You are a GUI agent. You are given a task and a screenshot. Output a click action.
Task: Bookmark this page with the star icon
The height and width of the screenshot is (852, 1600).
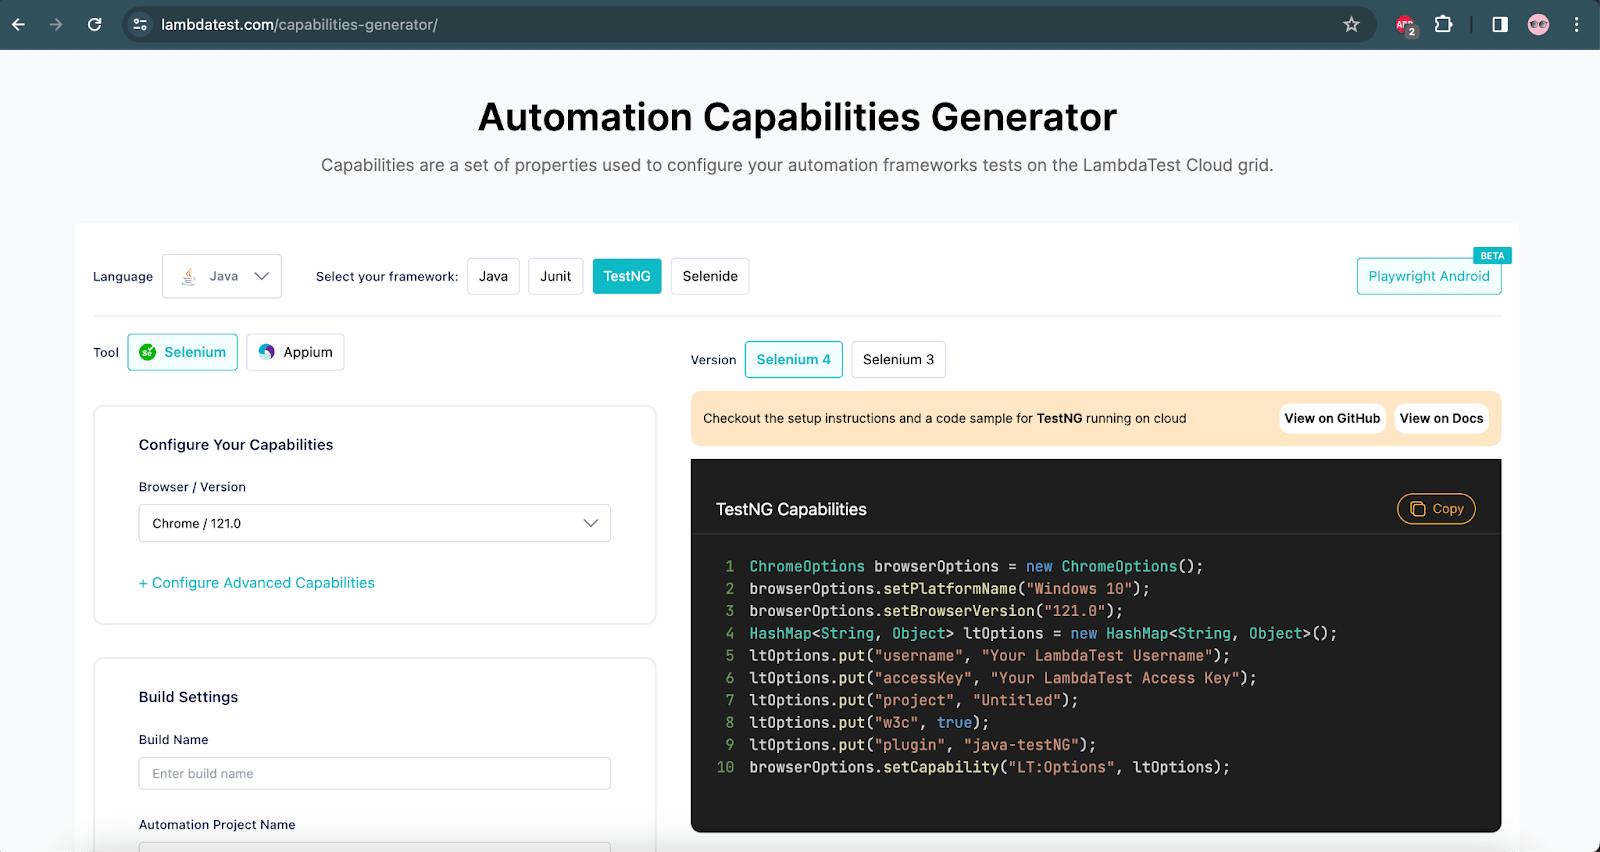(x=1351, y=24)
